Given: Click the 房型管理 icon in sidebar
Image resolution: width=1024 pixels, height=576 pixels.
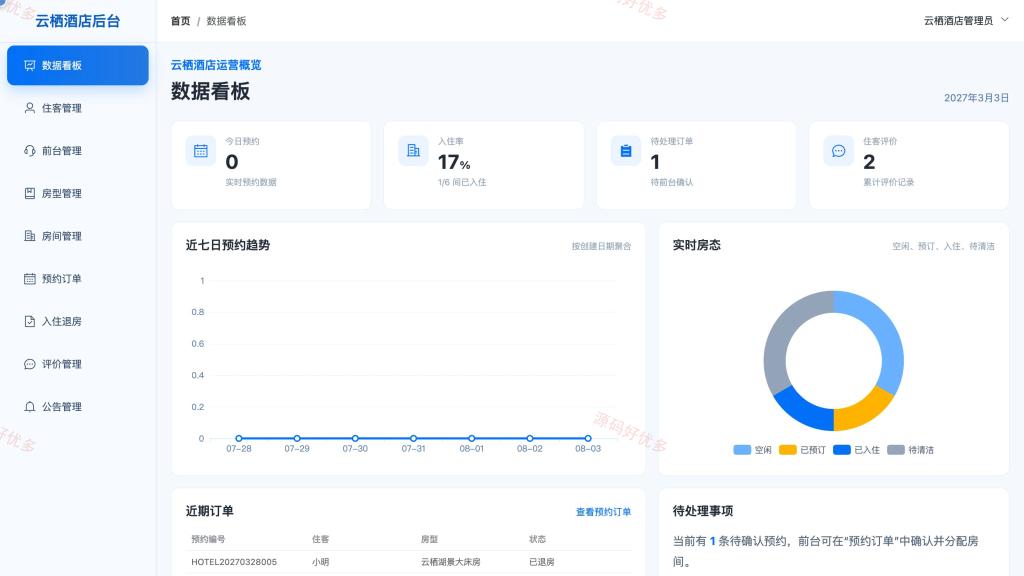Looking at the screenshot, I should tap(29, 193).
